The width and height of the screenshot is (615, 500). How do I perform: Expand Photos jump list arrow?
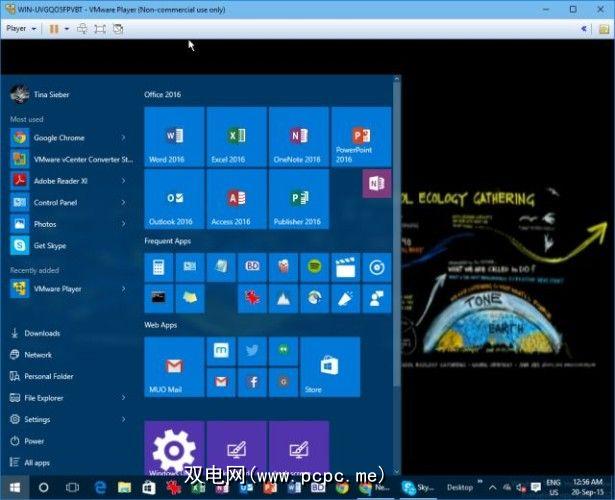(124, 224)
